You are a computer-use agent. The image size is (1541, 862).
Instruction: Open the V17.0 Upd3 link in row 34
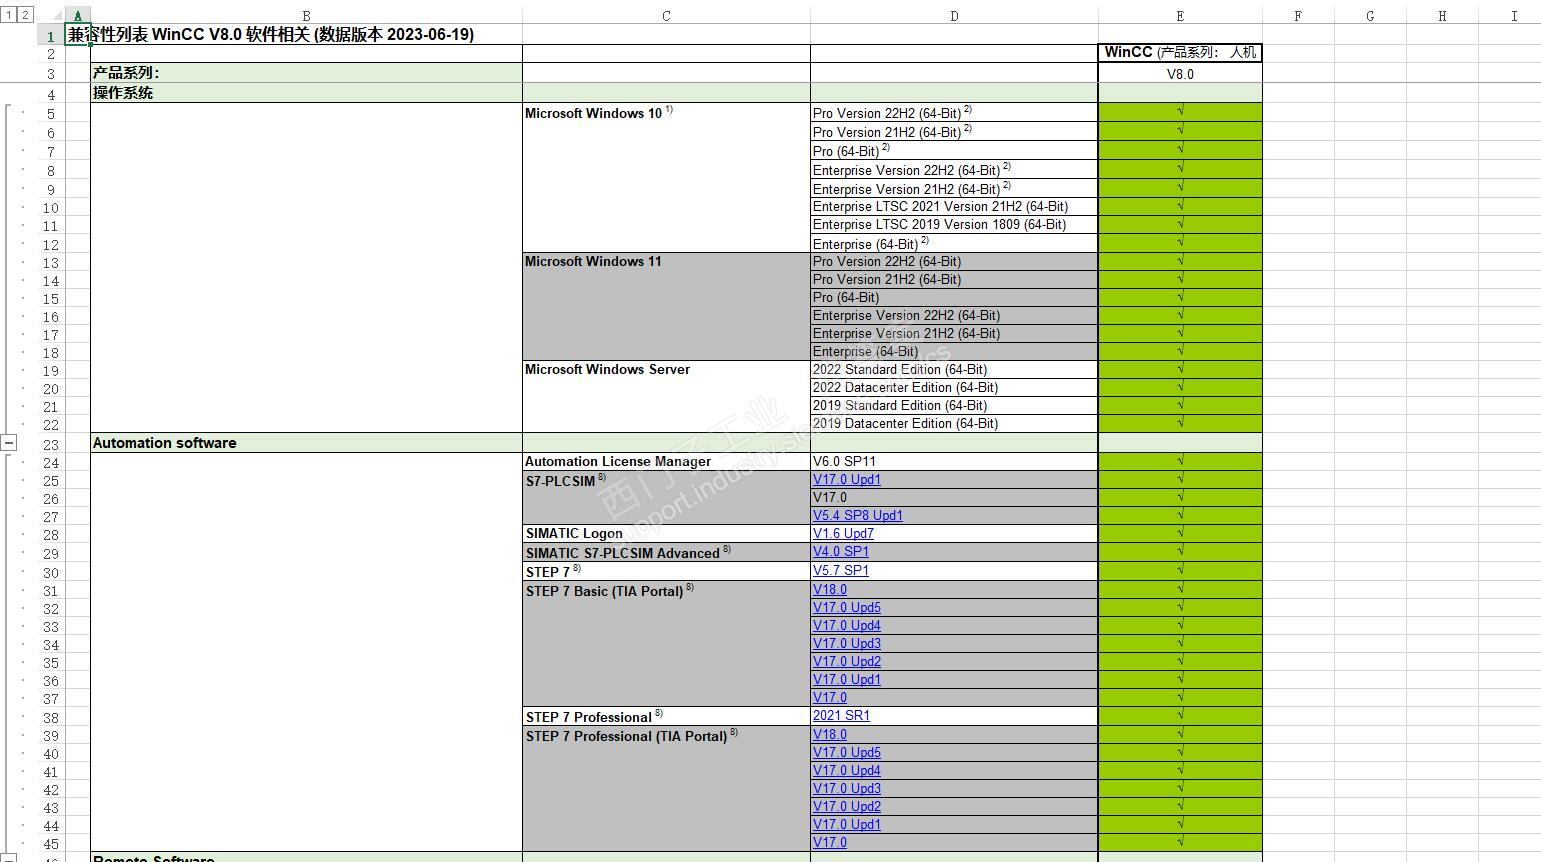click(847, 644)
